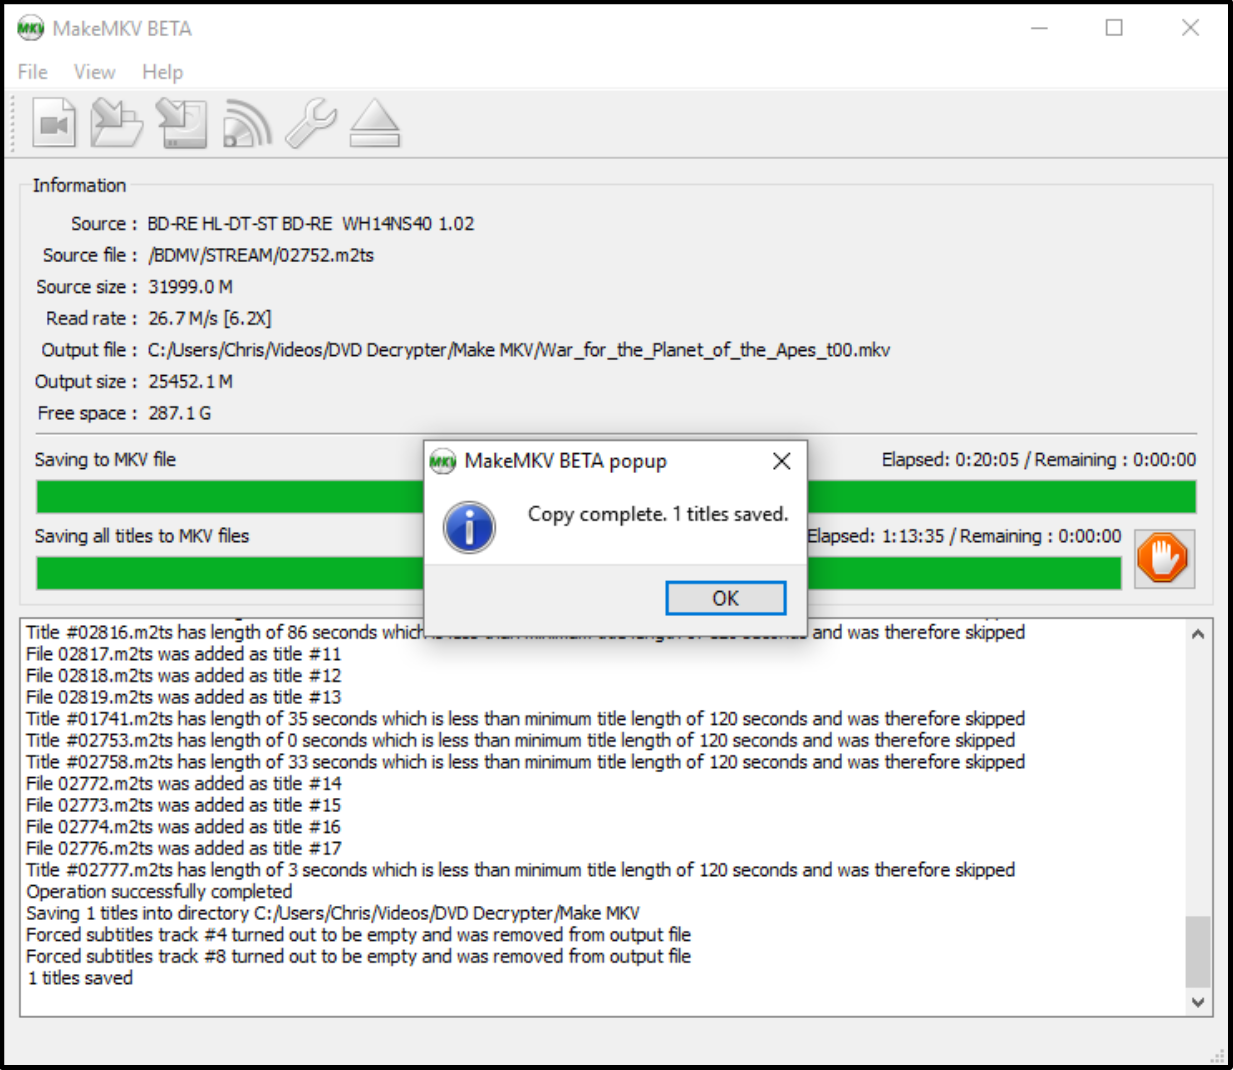This screenshot has width=1233, height=1070.
Task: Click log line 'File 02773.m2ts was added as title #15'
Action: pyautogui.click(x=184, y=805)
